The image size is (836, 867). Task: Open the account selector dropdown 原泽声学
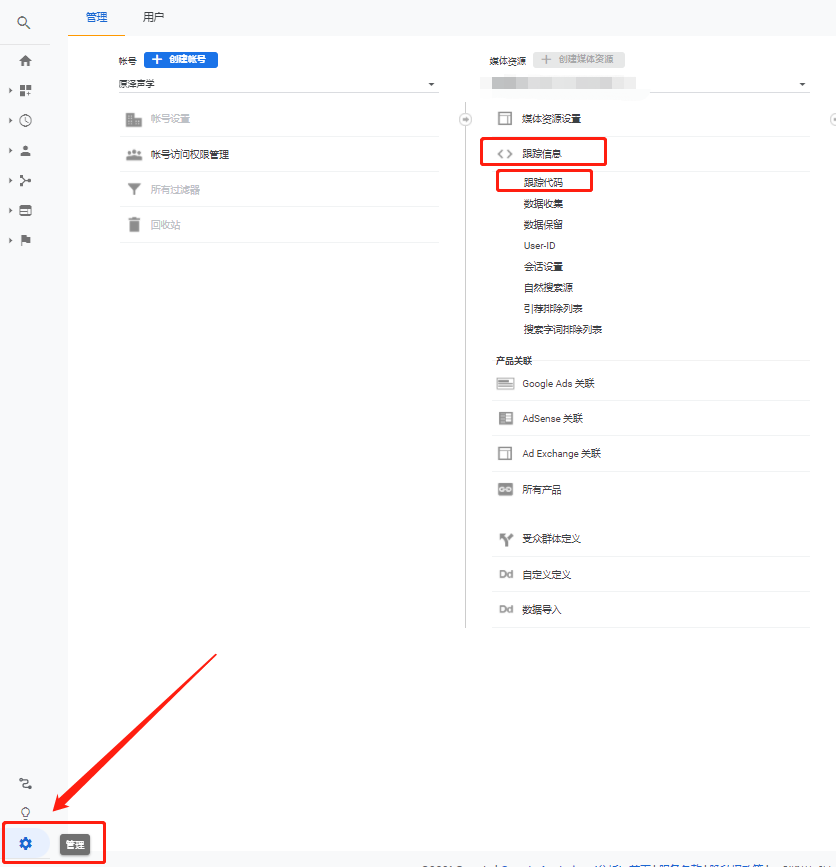[x=278, y=84]
